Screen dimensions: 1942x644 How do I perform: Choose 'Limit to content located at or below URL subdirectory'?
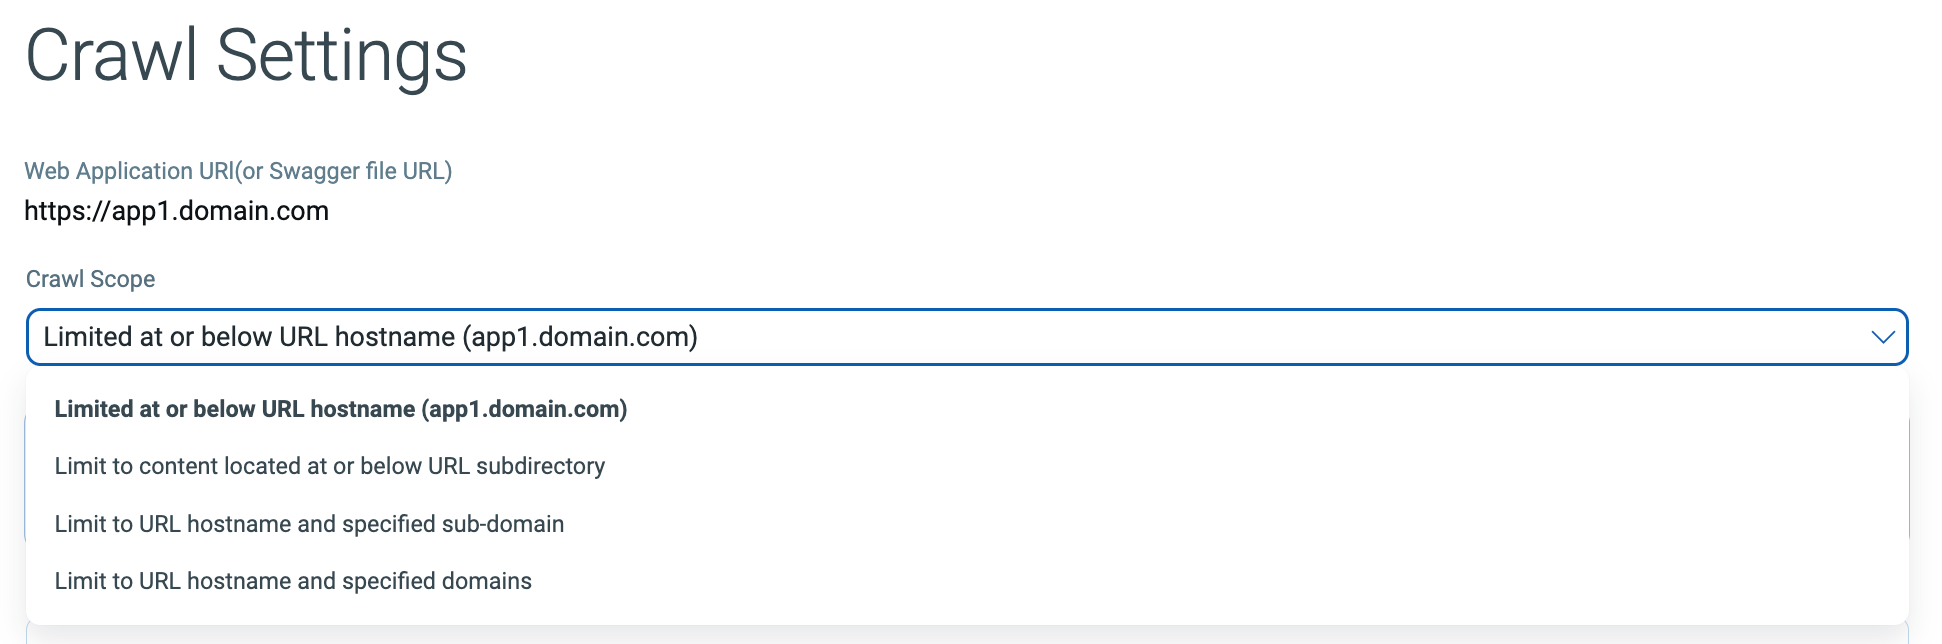[x=329, y=466]
